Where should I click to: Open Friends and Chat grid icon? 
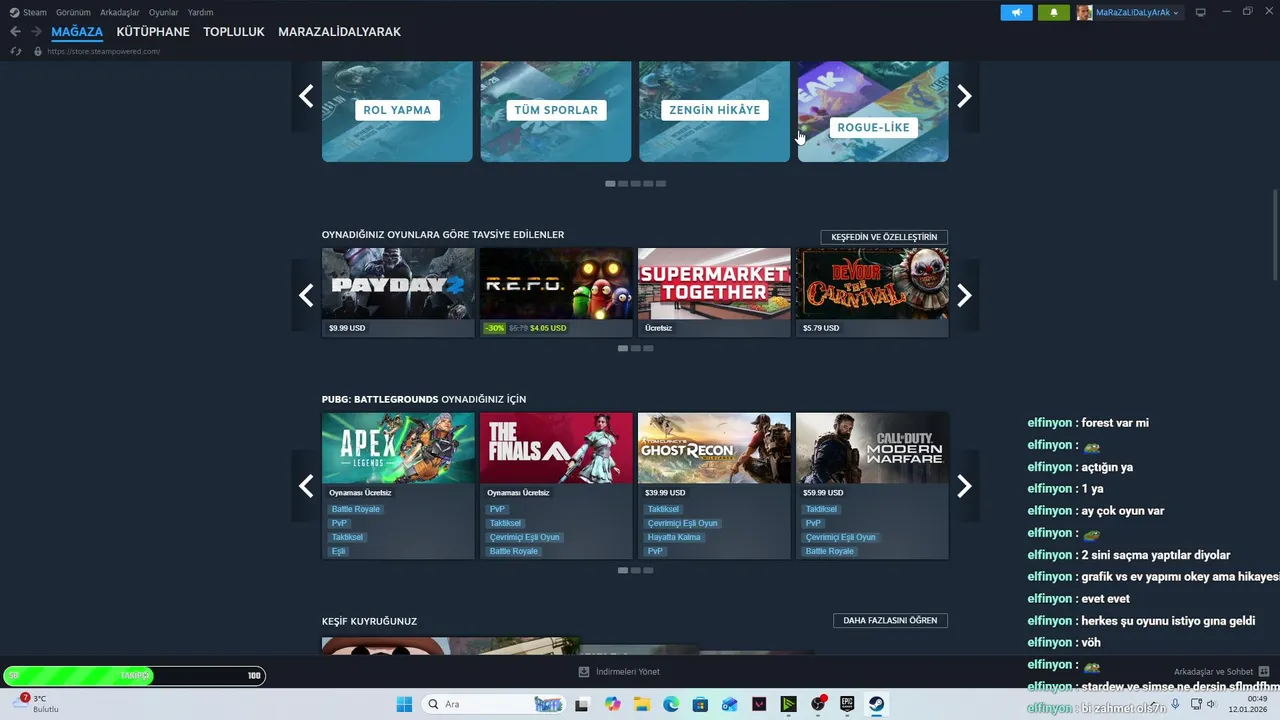(1264, 671)
